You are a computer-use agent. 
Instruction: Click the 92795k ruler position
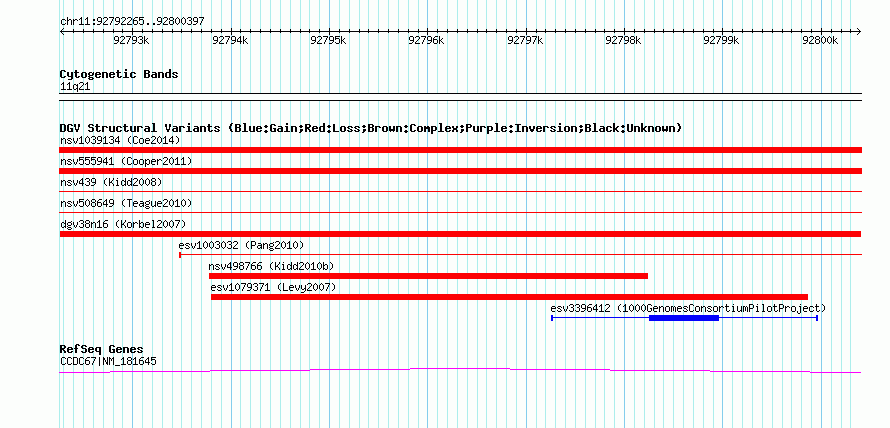pyautogui.click(x=328, y=40)
